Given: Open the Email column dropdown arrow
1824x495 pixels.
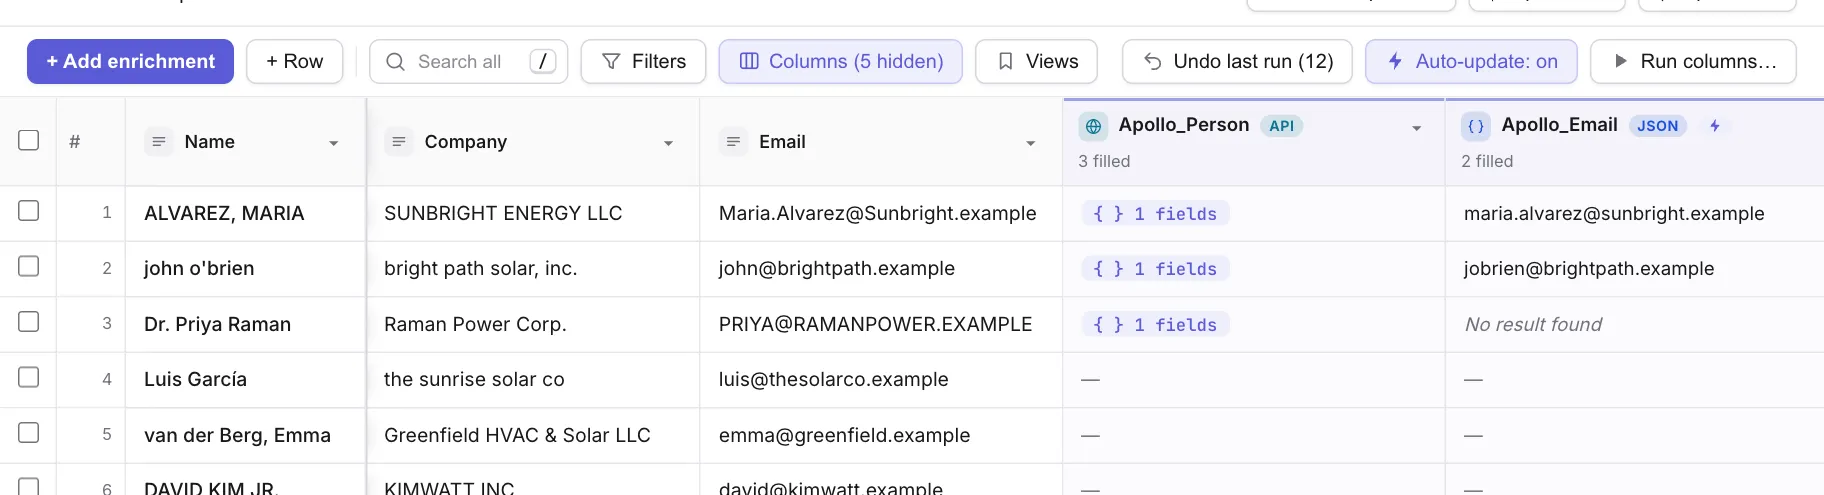Looking at the screenshot, I should [x=1031, y=143].
